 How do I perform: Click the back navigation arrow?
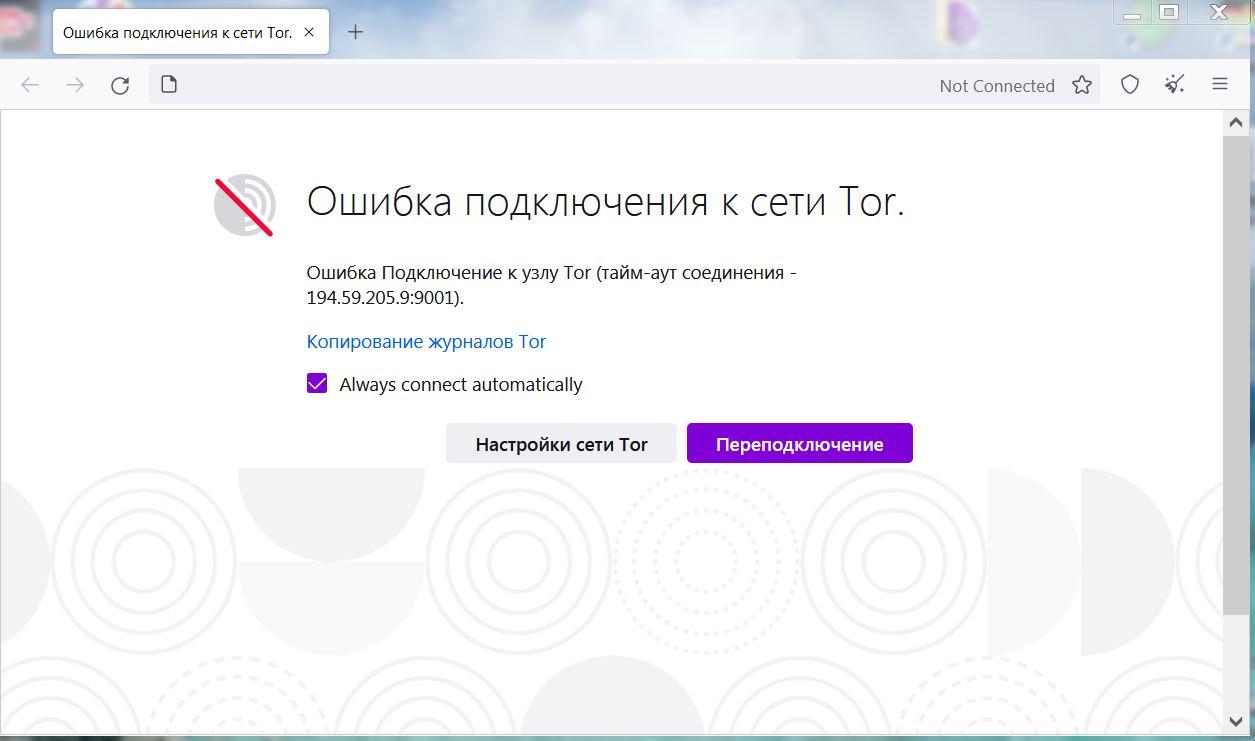[30, 85]
